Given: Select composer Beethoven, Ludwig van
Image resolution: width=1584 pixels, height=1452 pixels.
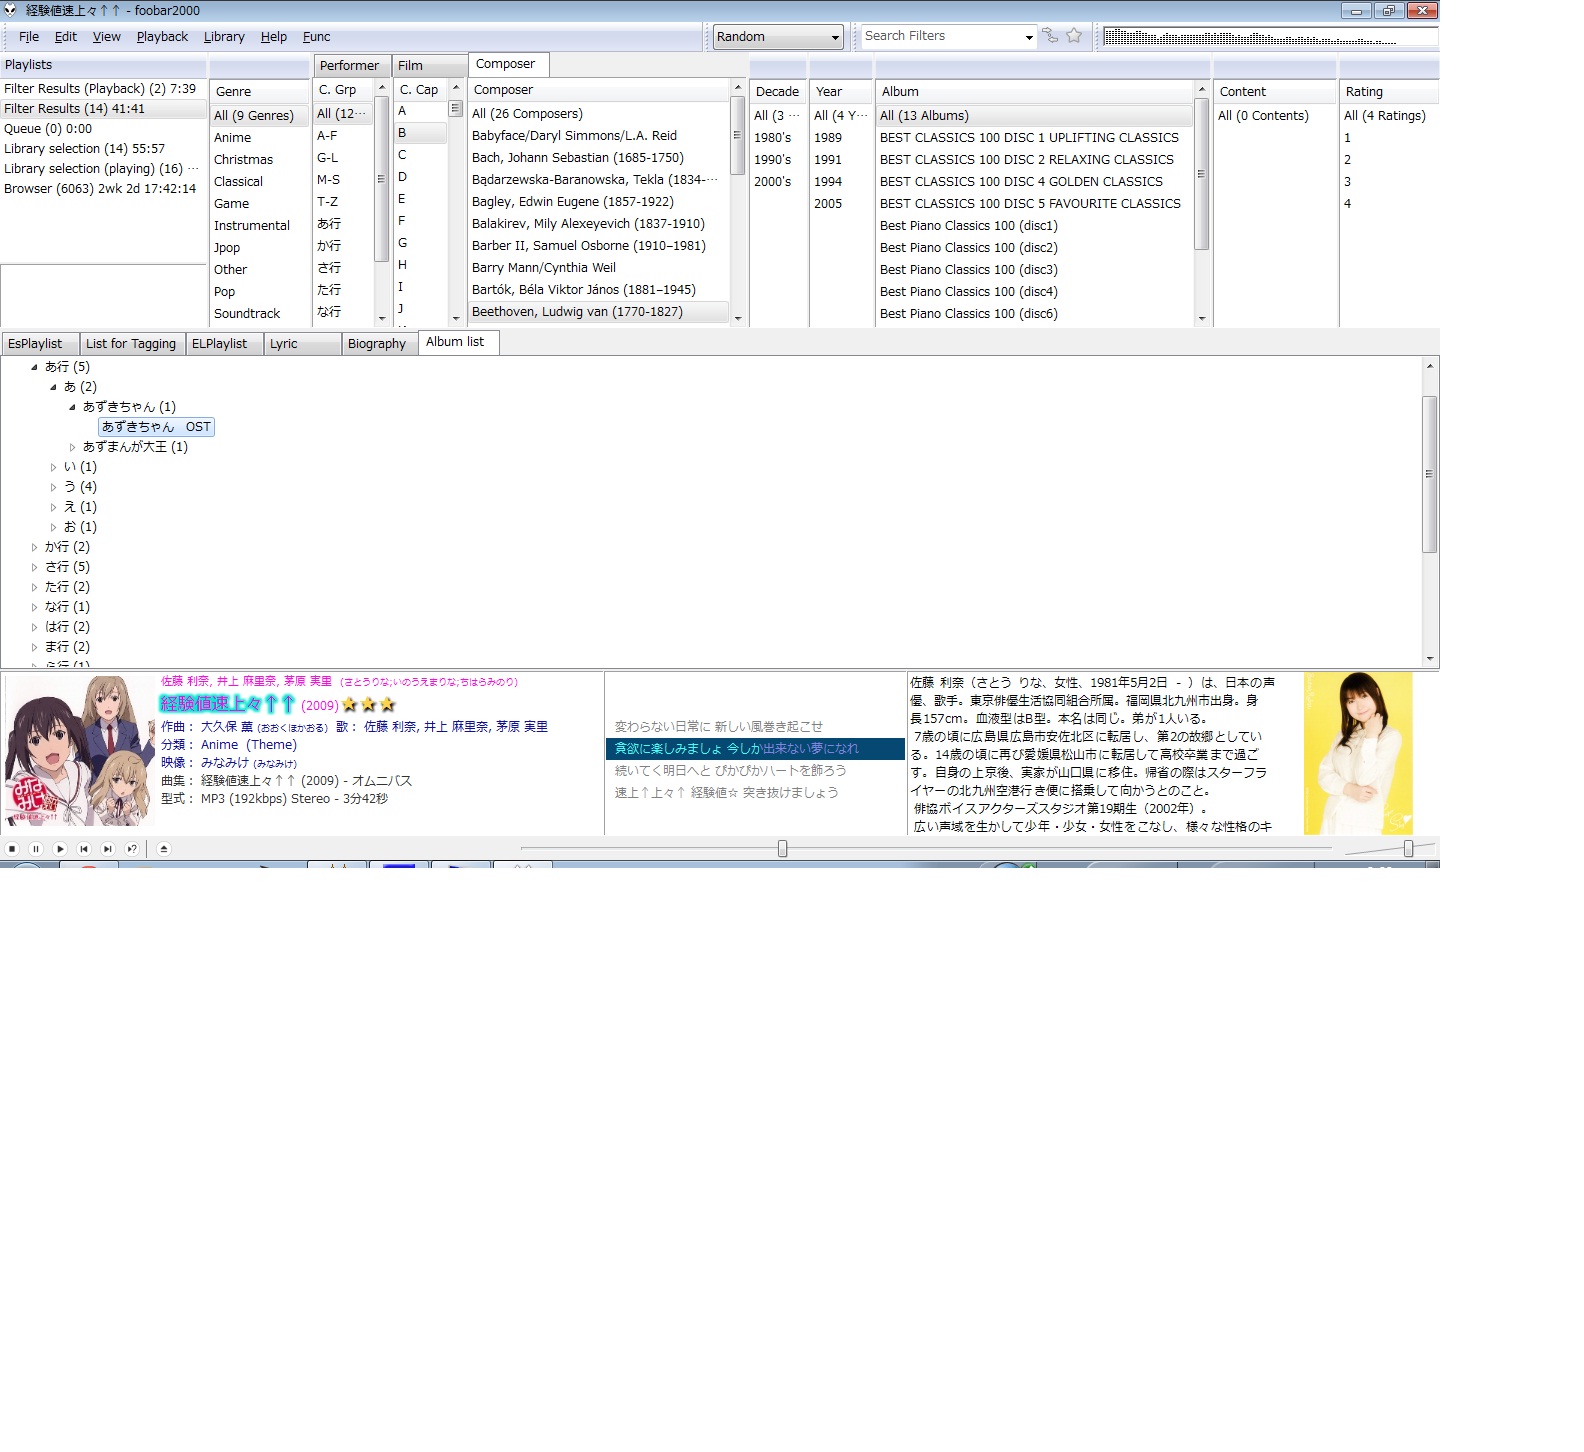Looking at the screenshot, I should point(599,312).
